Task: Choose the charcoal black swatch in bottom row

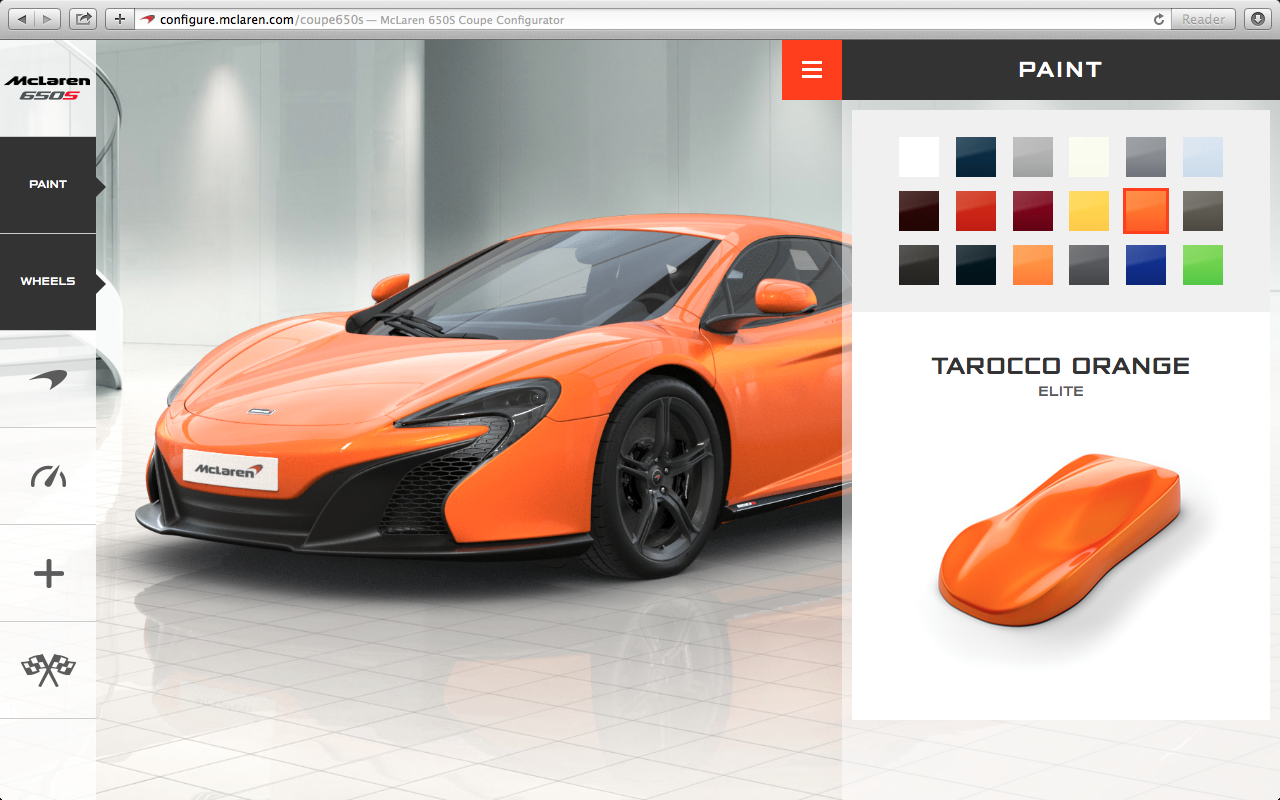Action: click(919, 265)
